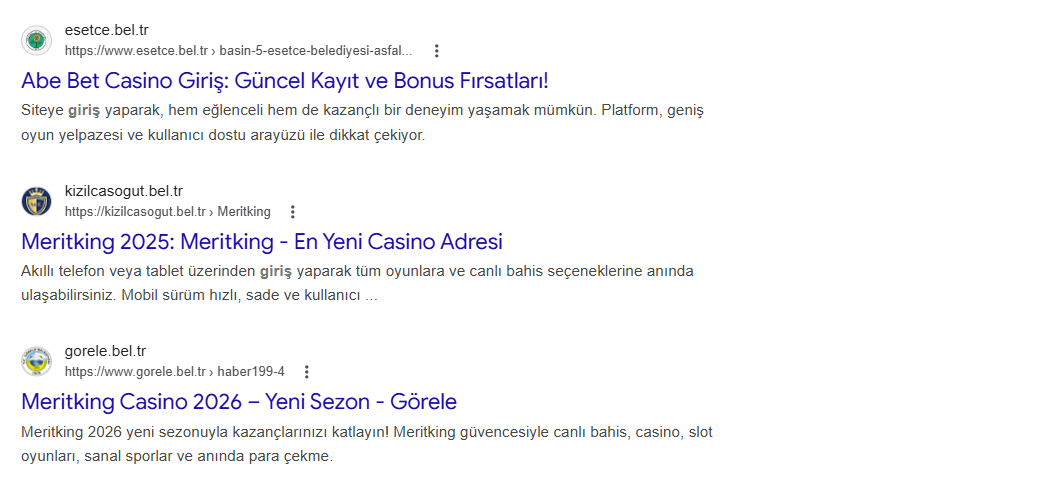The height and width of the screenshot is (504, 1046).
Task: Click the kizilcasogut.bel.tr › Meritking breadcrumb URL
Action: [x=167, y=212]
